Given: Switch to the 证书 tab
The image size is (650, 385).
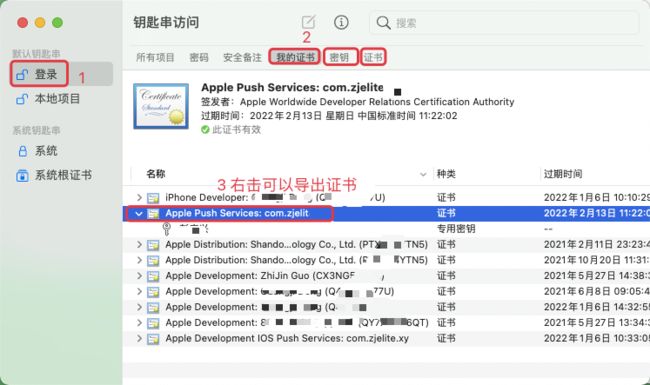Looking at the screenshot, I should (x=373, y=57).
